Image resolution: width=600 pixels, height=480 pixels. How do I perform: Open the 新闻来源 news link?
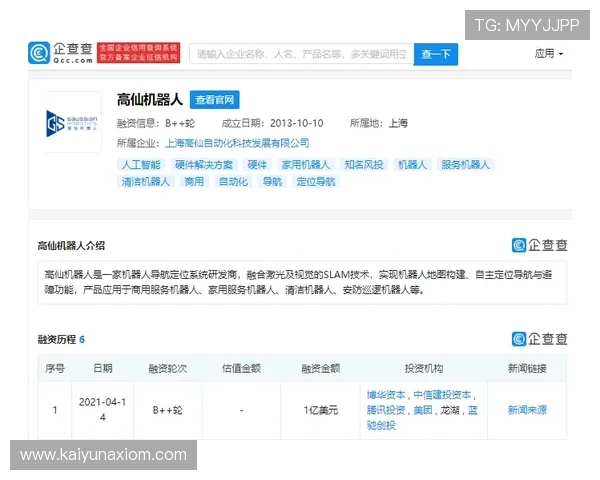click(527, 410)
